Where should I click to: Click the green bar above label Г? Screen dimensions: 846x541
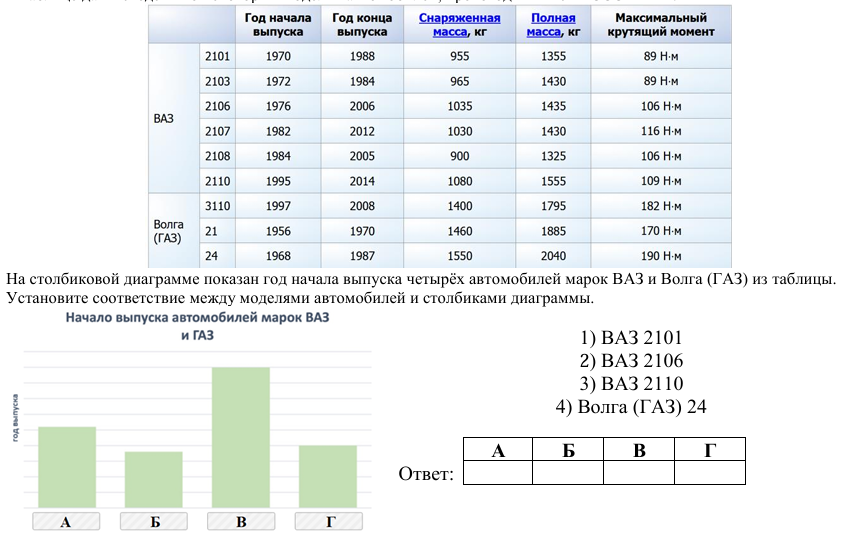[x=327, y=476]
